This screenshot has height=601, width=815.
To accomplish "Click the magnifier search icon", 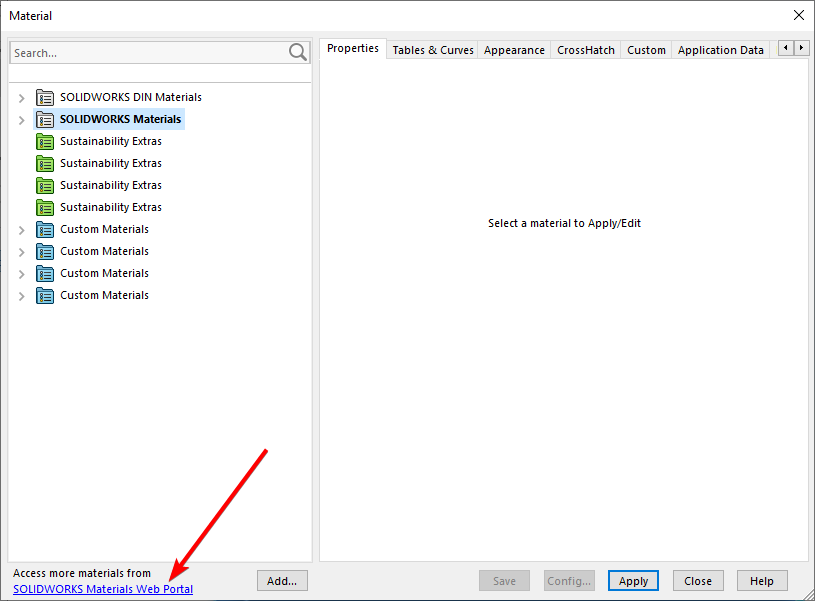I will pyautogui.click(x=298, y=52).
